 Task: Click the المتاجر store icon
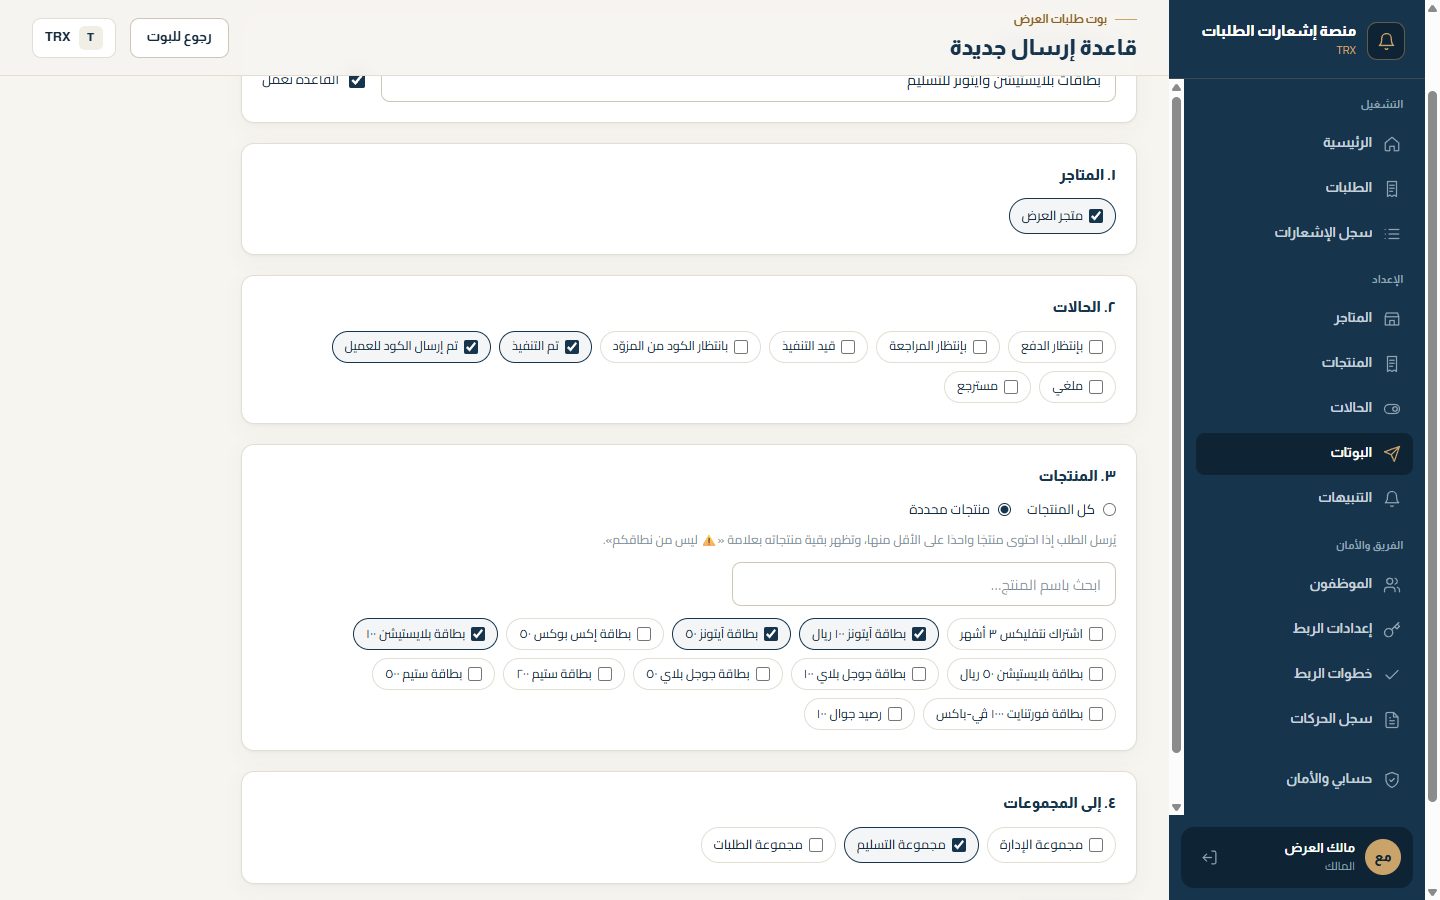pyautogui.click(x=1391, y=319)
